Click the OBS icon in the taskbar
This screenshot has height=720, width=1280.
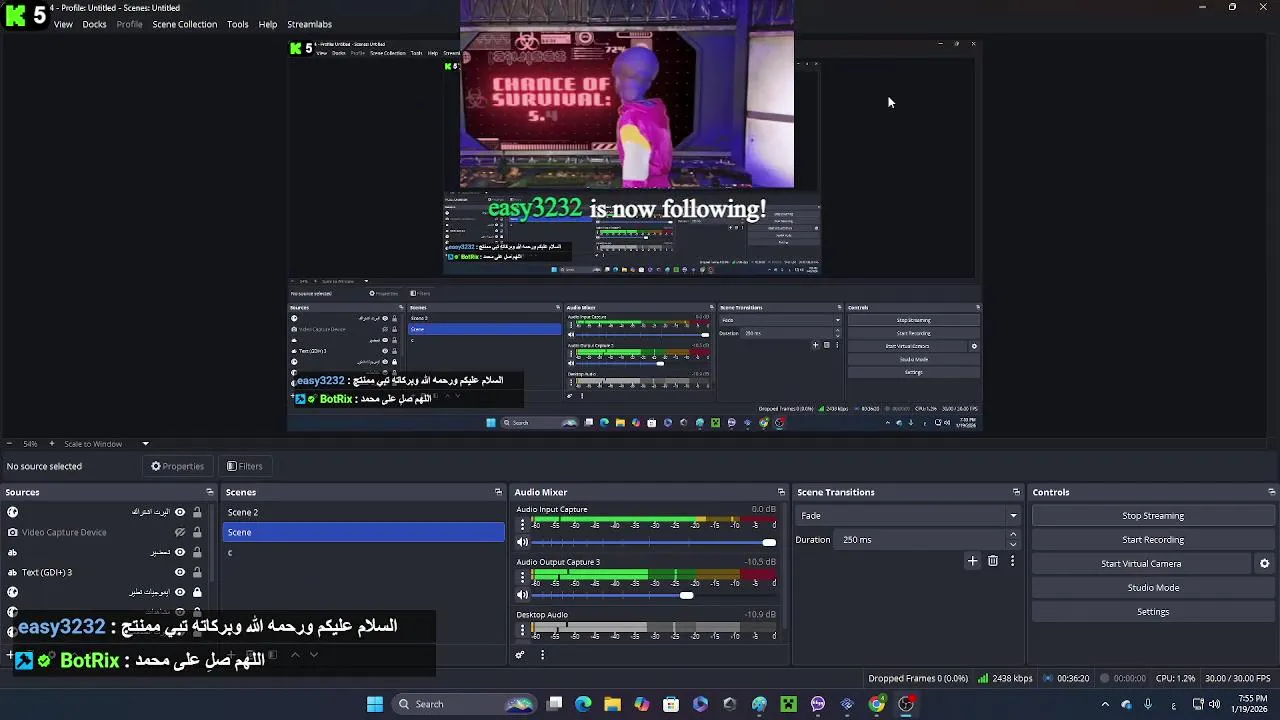[906, 704]
